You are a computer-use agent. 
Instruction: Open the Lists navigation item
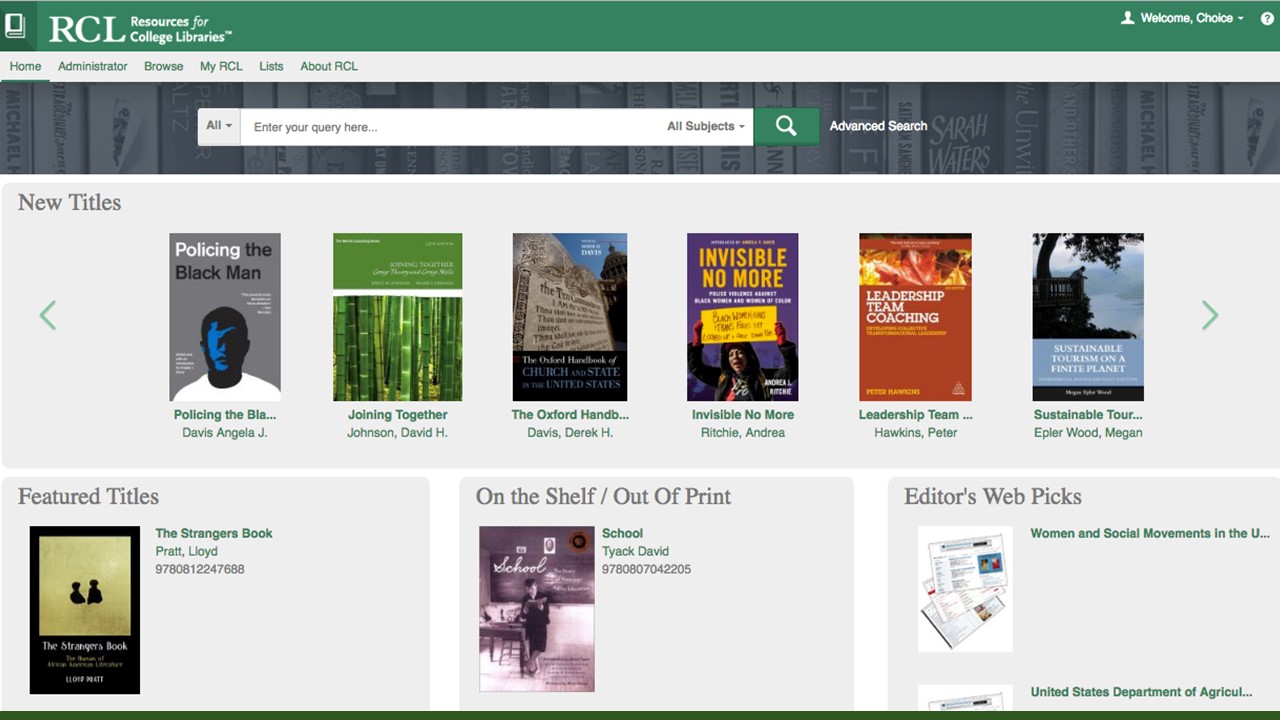click(x=271, y=66)
